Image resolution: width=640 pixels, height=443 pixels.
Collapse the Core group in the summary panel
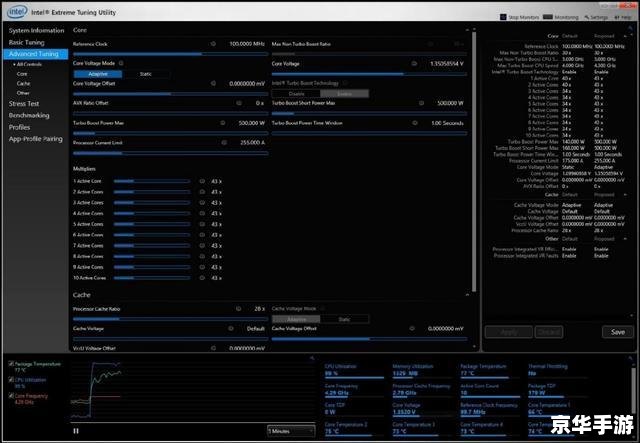626,36
